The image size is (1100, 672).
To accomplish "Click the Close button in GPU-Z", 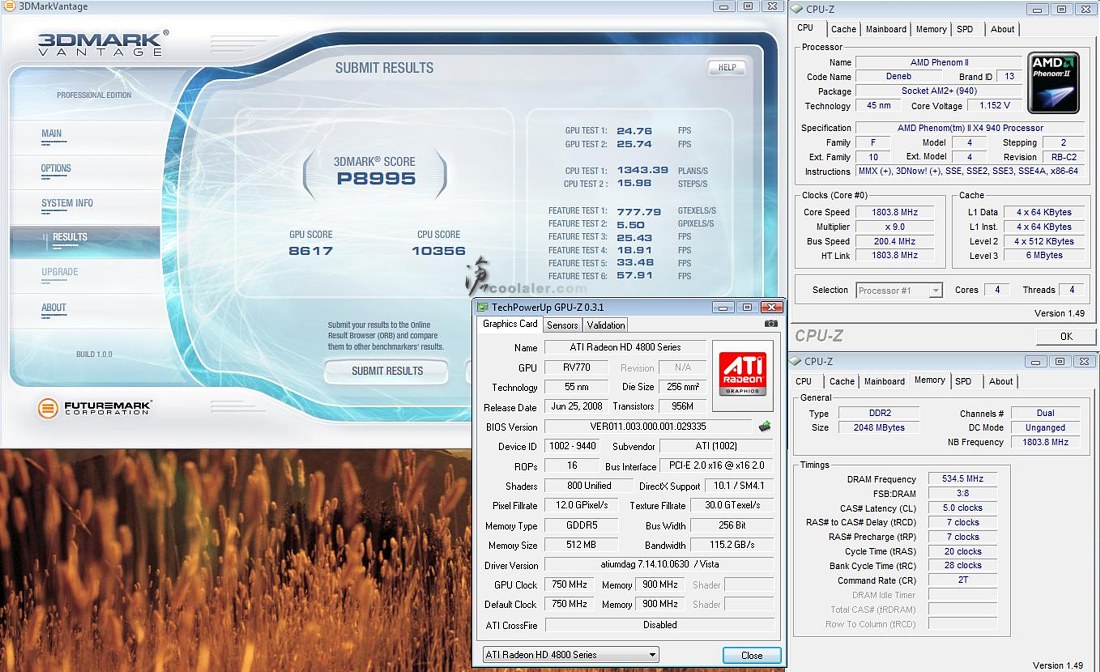I will (x=751, y=655).
